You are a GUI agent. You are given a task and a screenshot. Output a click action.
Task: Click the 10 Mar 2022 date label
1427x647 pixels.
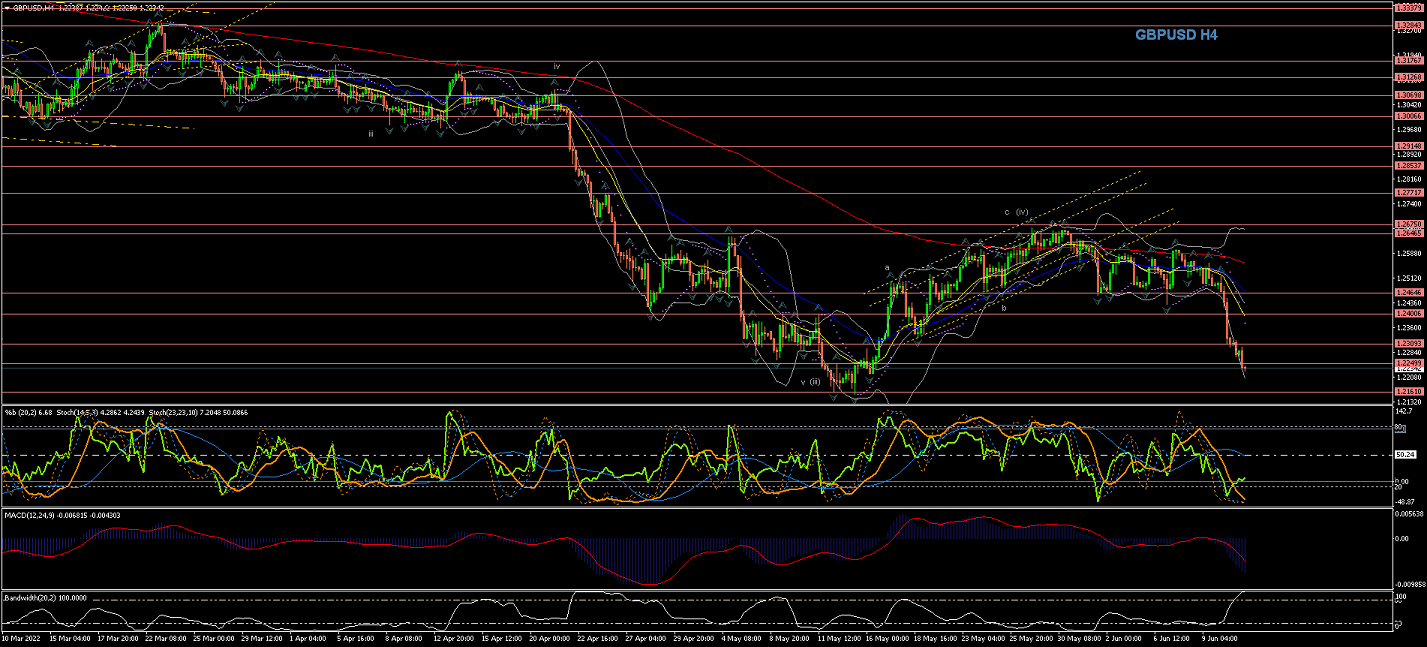click(20, 636)
